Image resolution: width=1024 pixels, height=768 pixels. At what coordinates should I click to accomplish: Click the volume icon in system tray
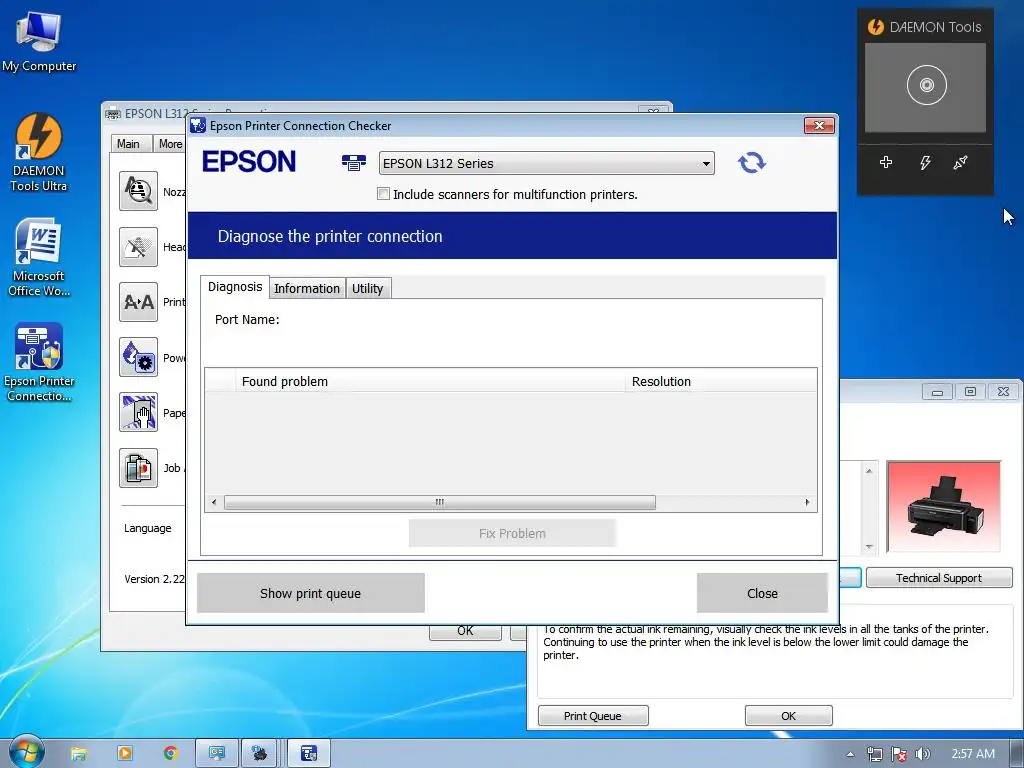pyautogui.click(x=922, y=754)
